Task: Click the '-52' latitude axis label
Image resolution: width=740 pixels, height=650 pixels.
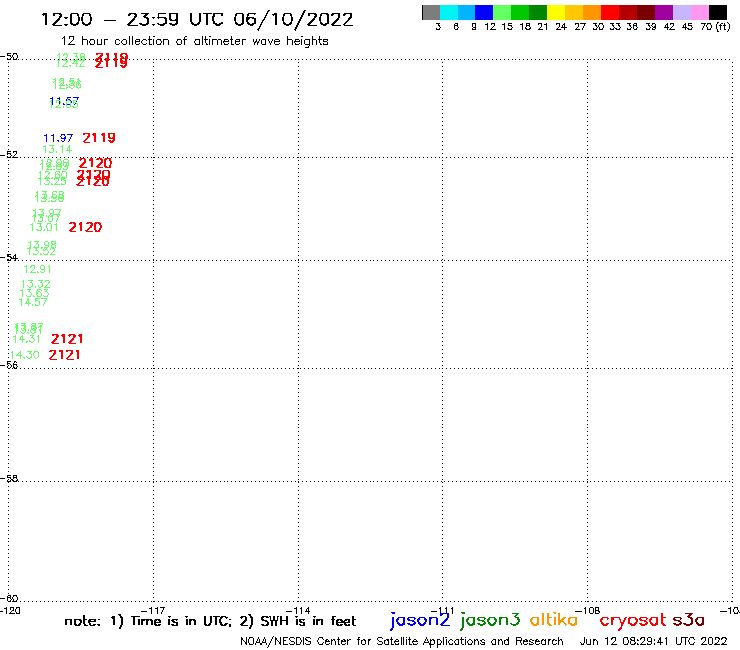Action: tap(9, 154)
